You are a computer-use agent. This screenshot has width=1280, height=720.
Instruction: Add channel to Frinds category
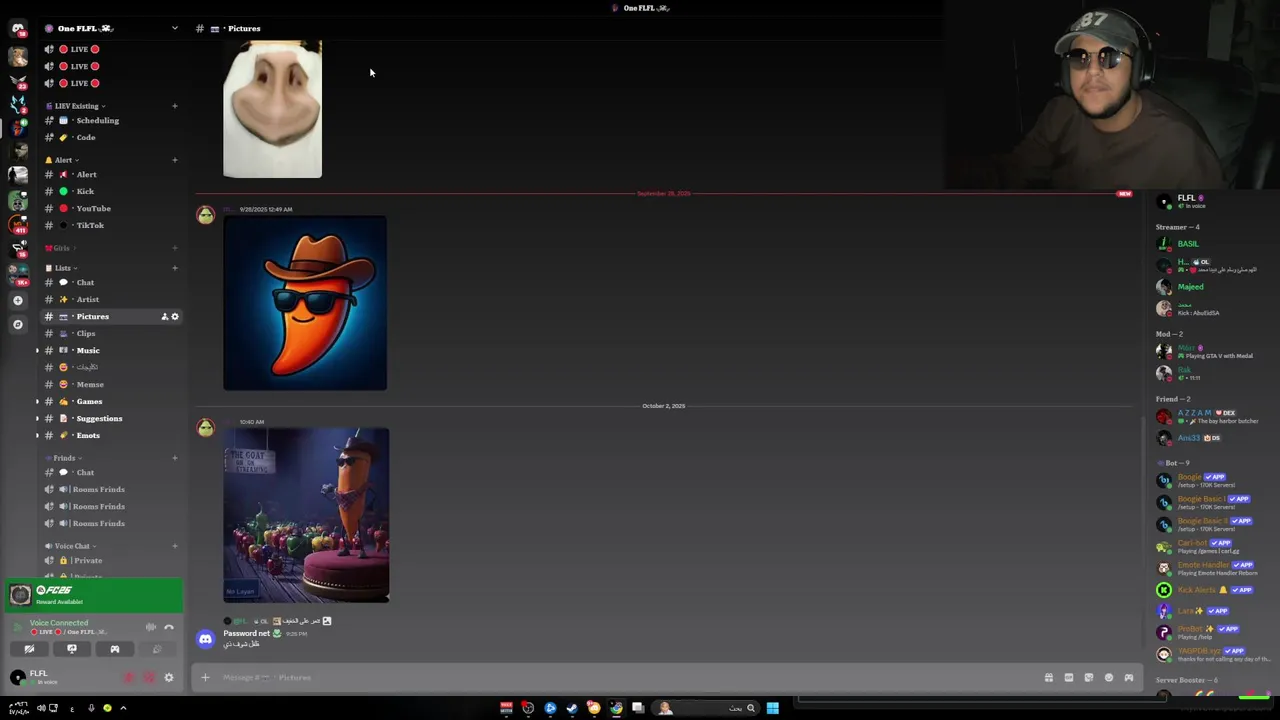[x=175, y=458]
